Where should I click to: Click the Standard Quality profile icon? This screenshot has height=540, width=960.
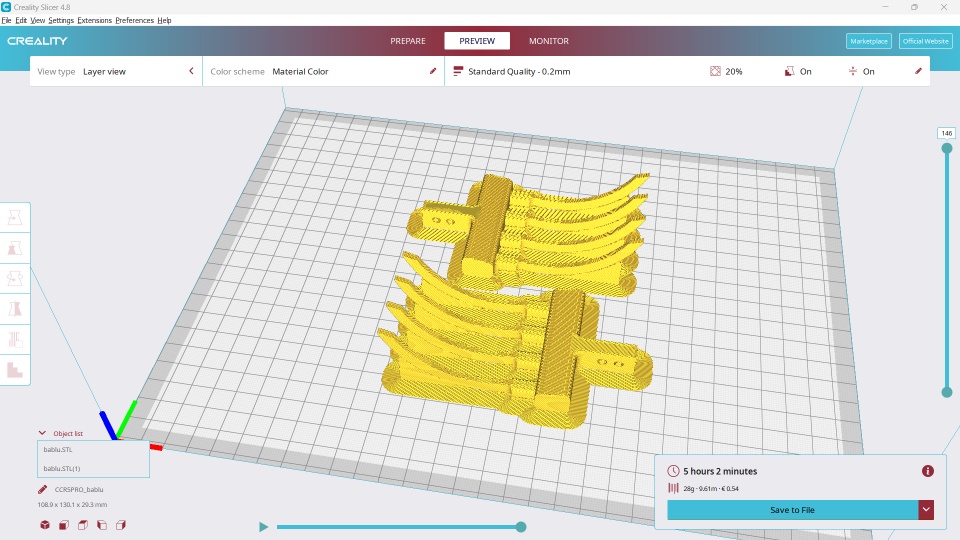click(457, 71)
